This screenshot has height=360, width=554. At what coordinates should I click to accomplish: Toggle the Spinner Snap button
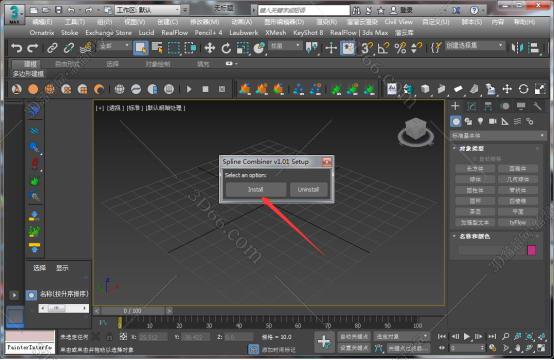point(417,48)
